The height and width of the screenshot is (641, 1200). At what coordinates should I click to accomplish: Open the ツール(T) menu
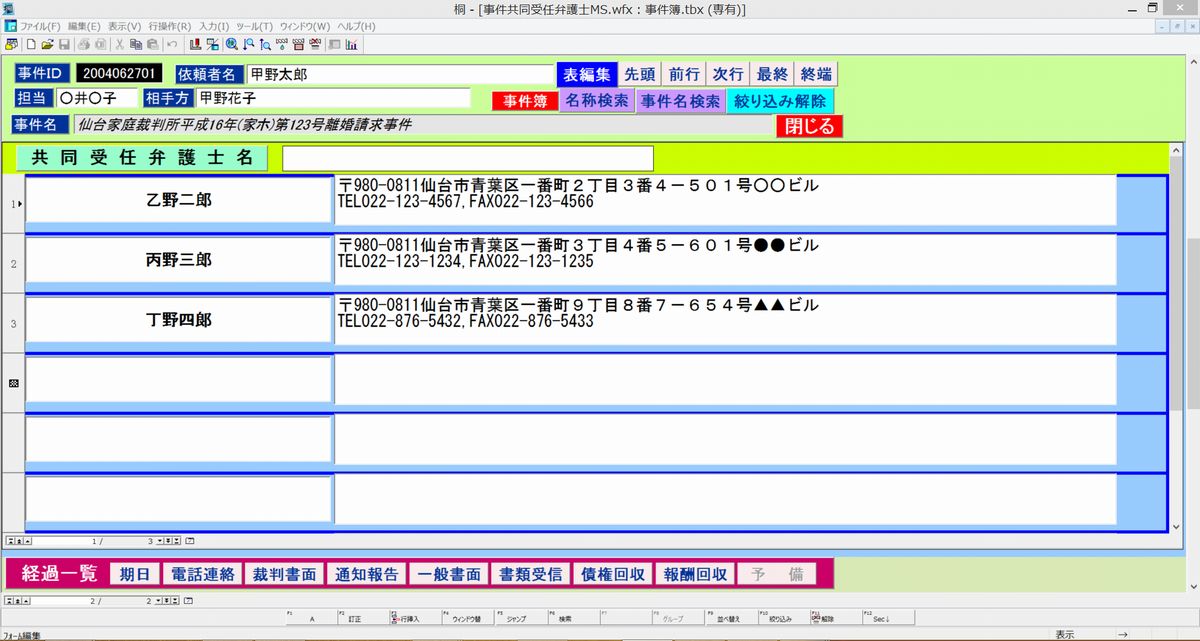(254, 26)
